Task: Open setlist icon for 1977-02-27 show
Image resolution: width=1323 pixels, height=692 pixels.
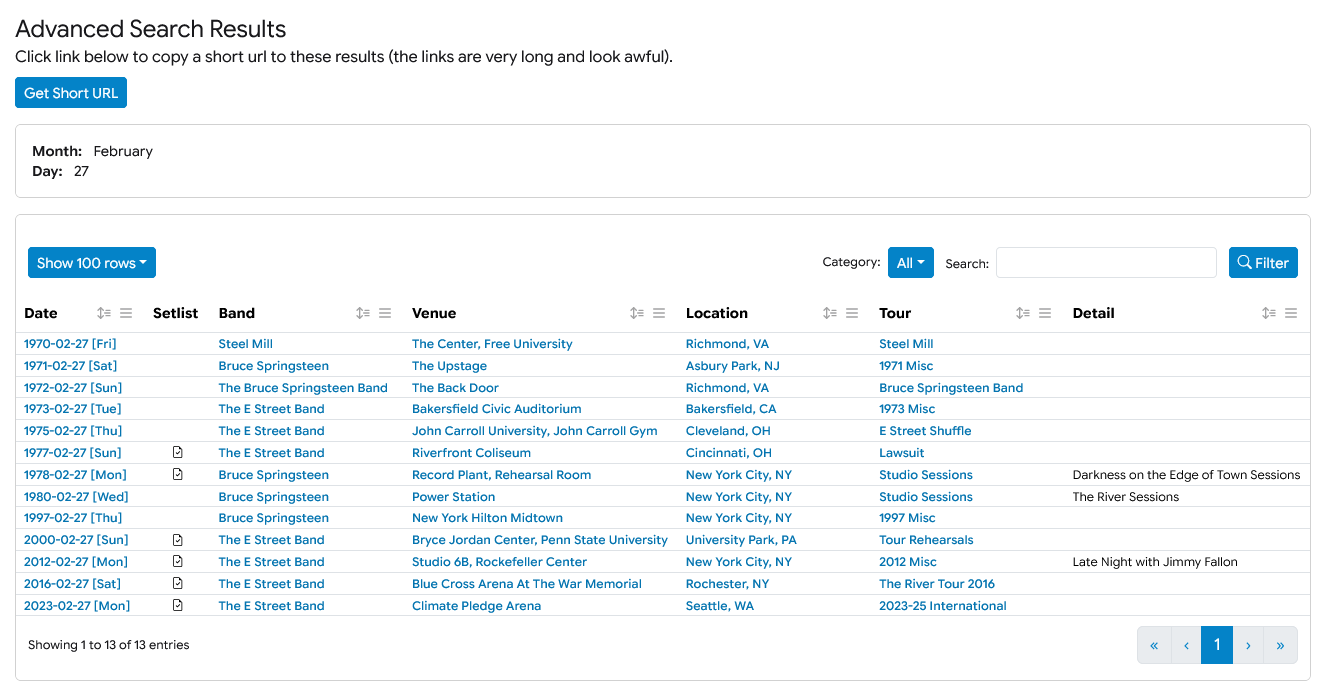Action: (x=178, y=453)
